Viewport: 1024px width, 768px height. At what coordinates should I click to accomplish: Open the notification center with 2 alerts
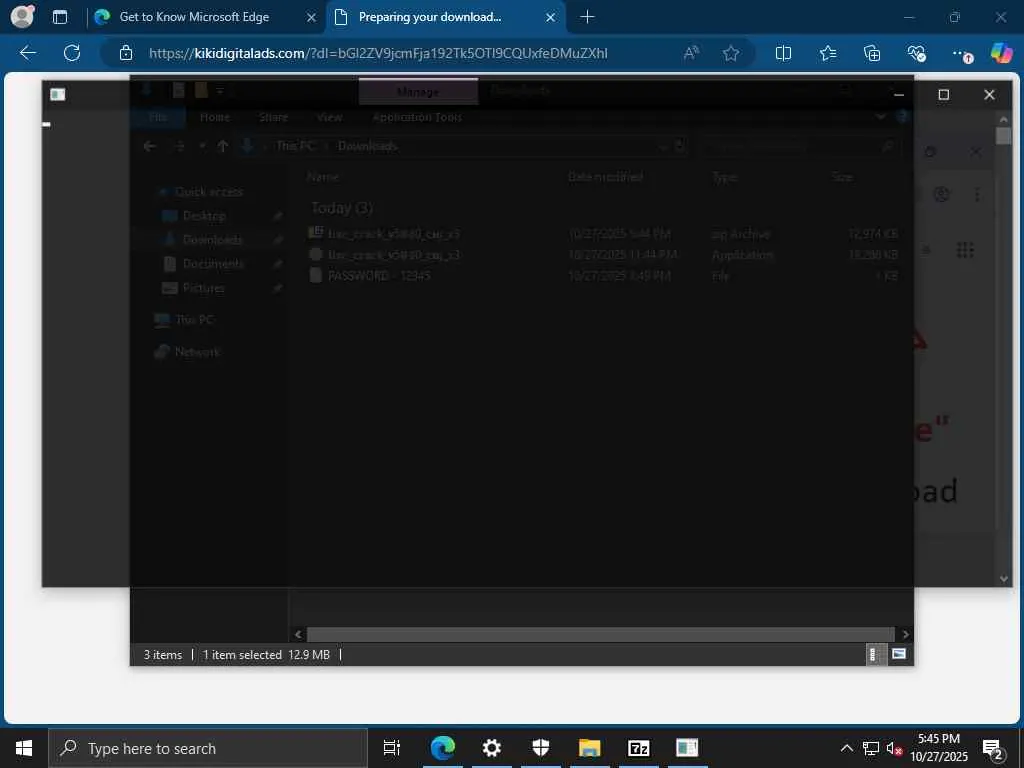(993, 749)
